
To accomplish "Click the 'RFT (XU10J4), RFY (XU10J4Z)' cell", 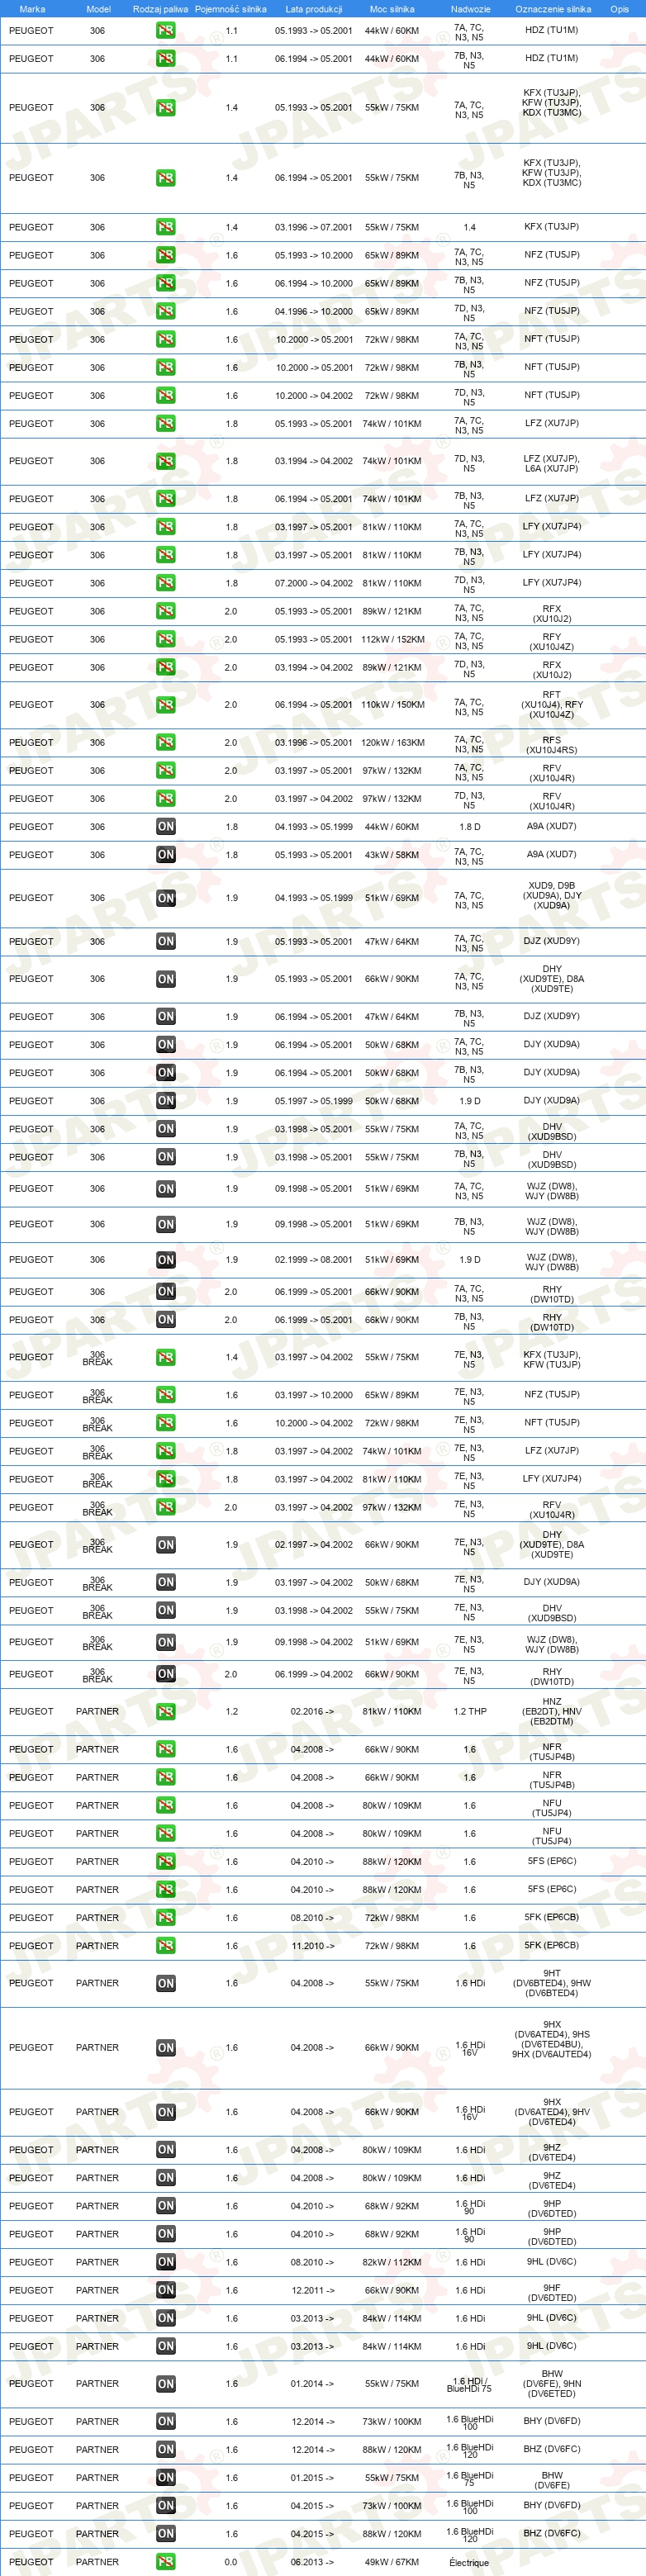I will 552,705.
